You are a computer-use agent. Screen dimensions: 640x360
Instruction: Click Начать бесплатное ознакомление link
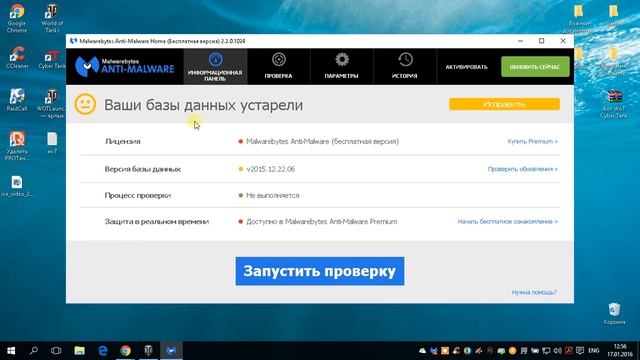click(507, 222)
